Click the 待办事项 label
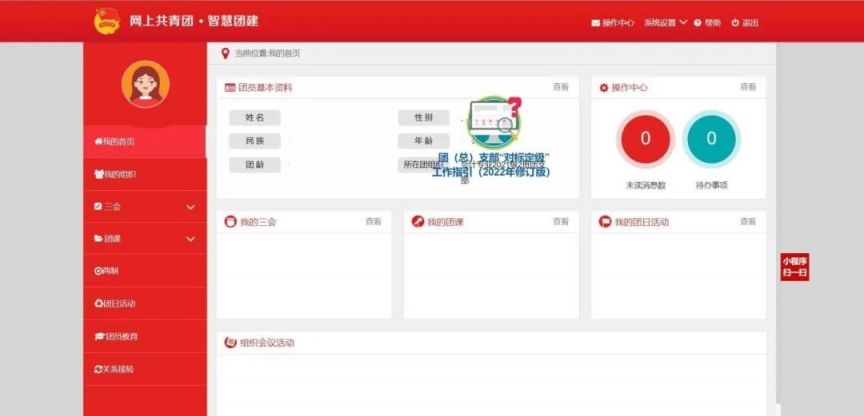 click(711, 186)
